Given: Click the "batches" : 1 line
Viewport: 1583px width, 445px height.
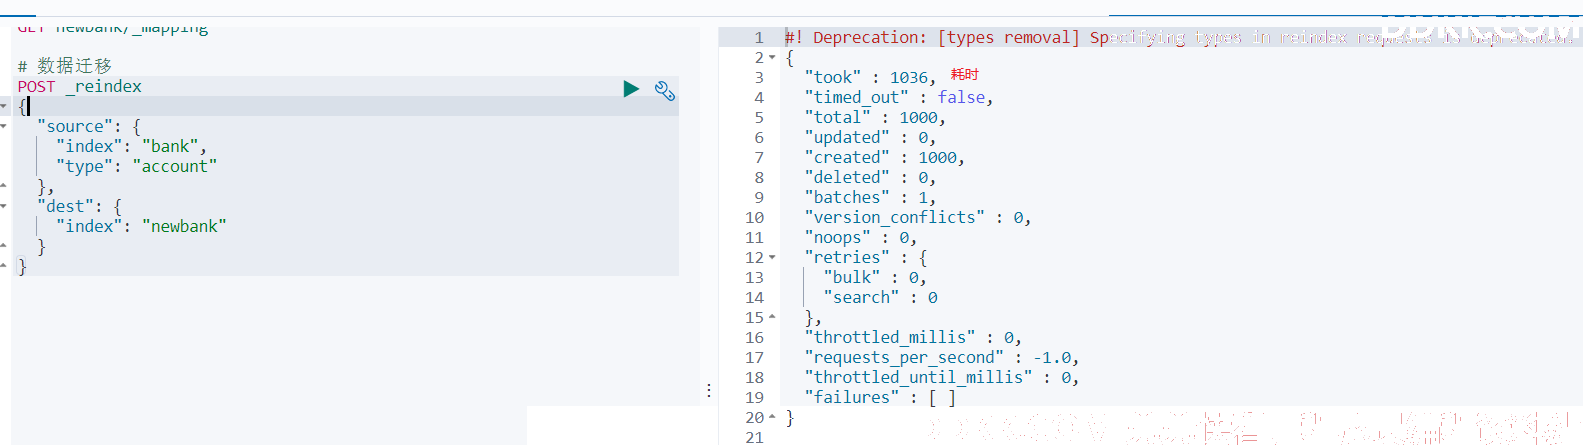Looking at the screenshot, I should click(870, 197).
